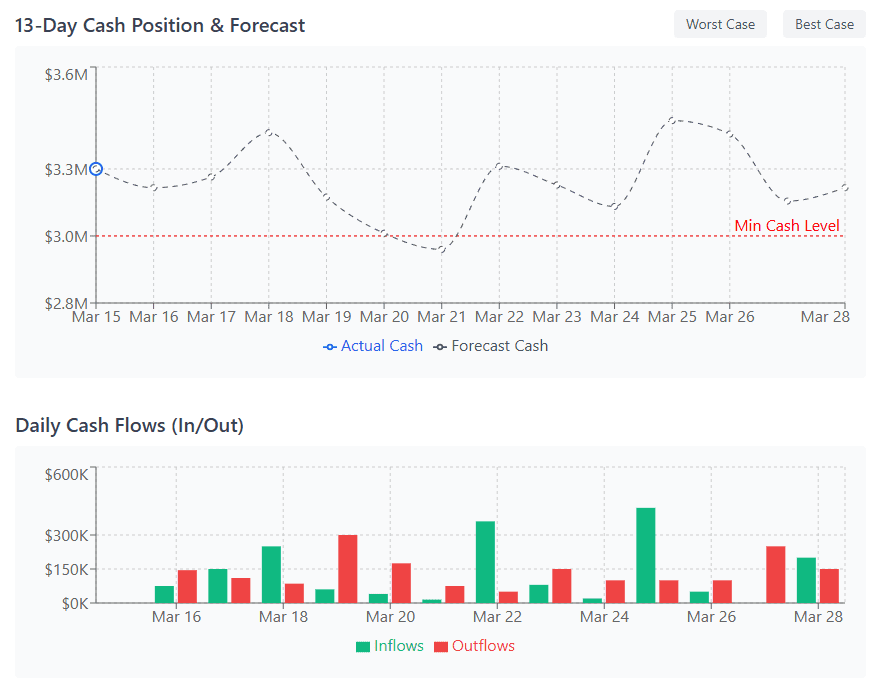Click the red outflow bar for Mar 16
Screen dimensions: 873x691
pos(187,586)
